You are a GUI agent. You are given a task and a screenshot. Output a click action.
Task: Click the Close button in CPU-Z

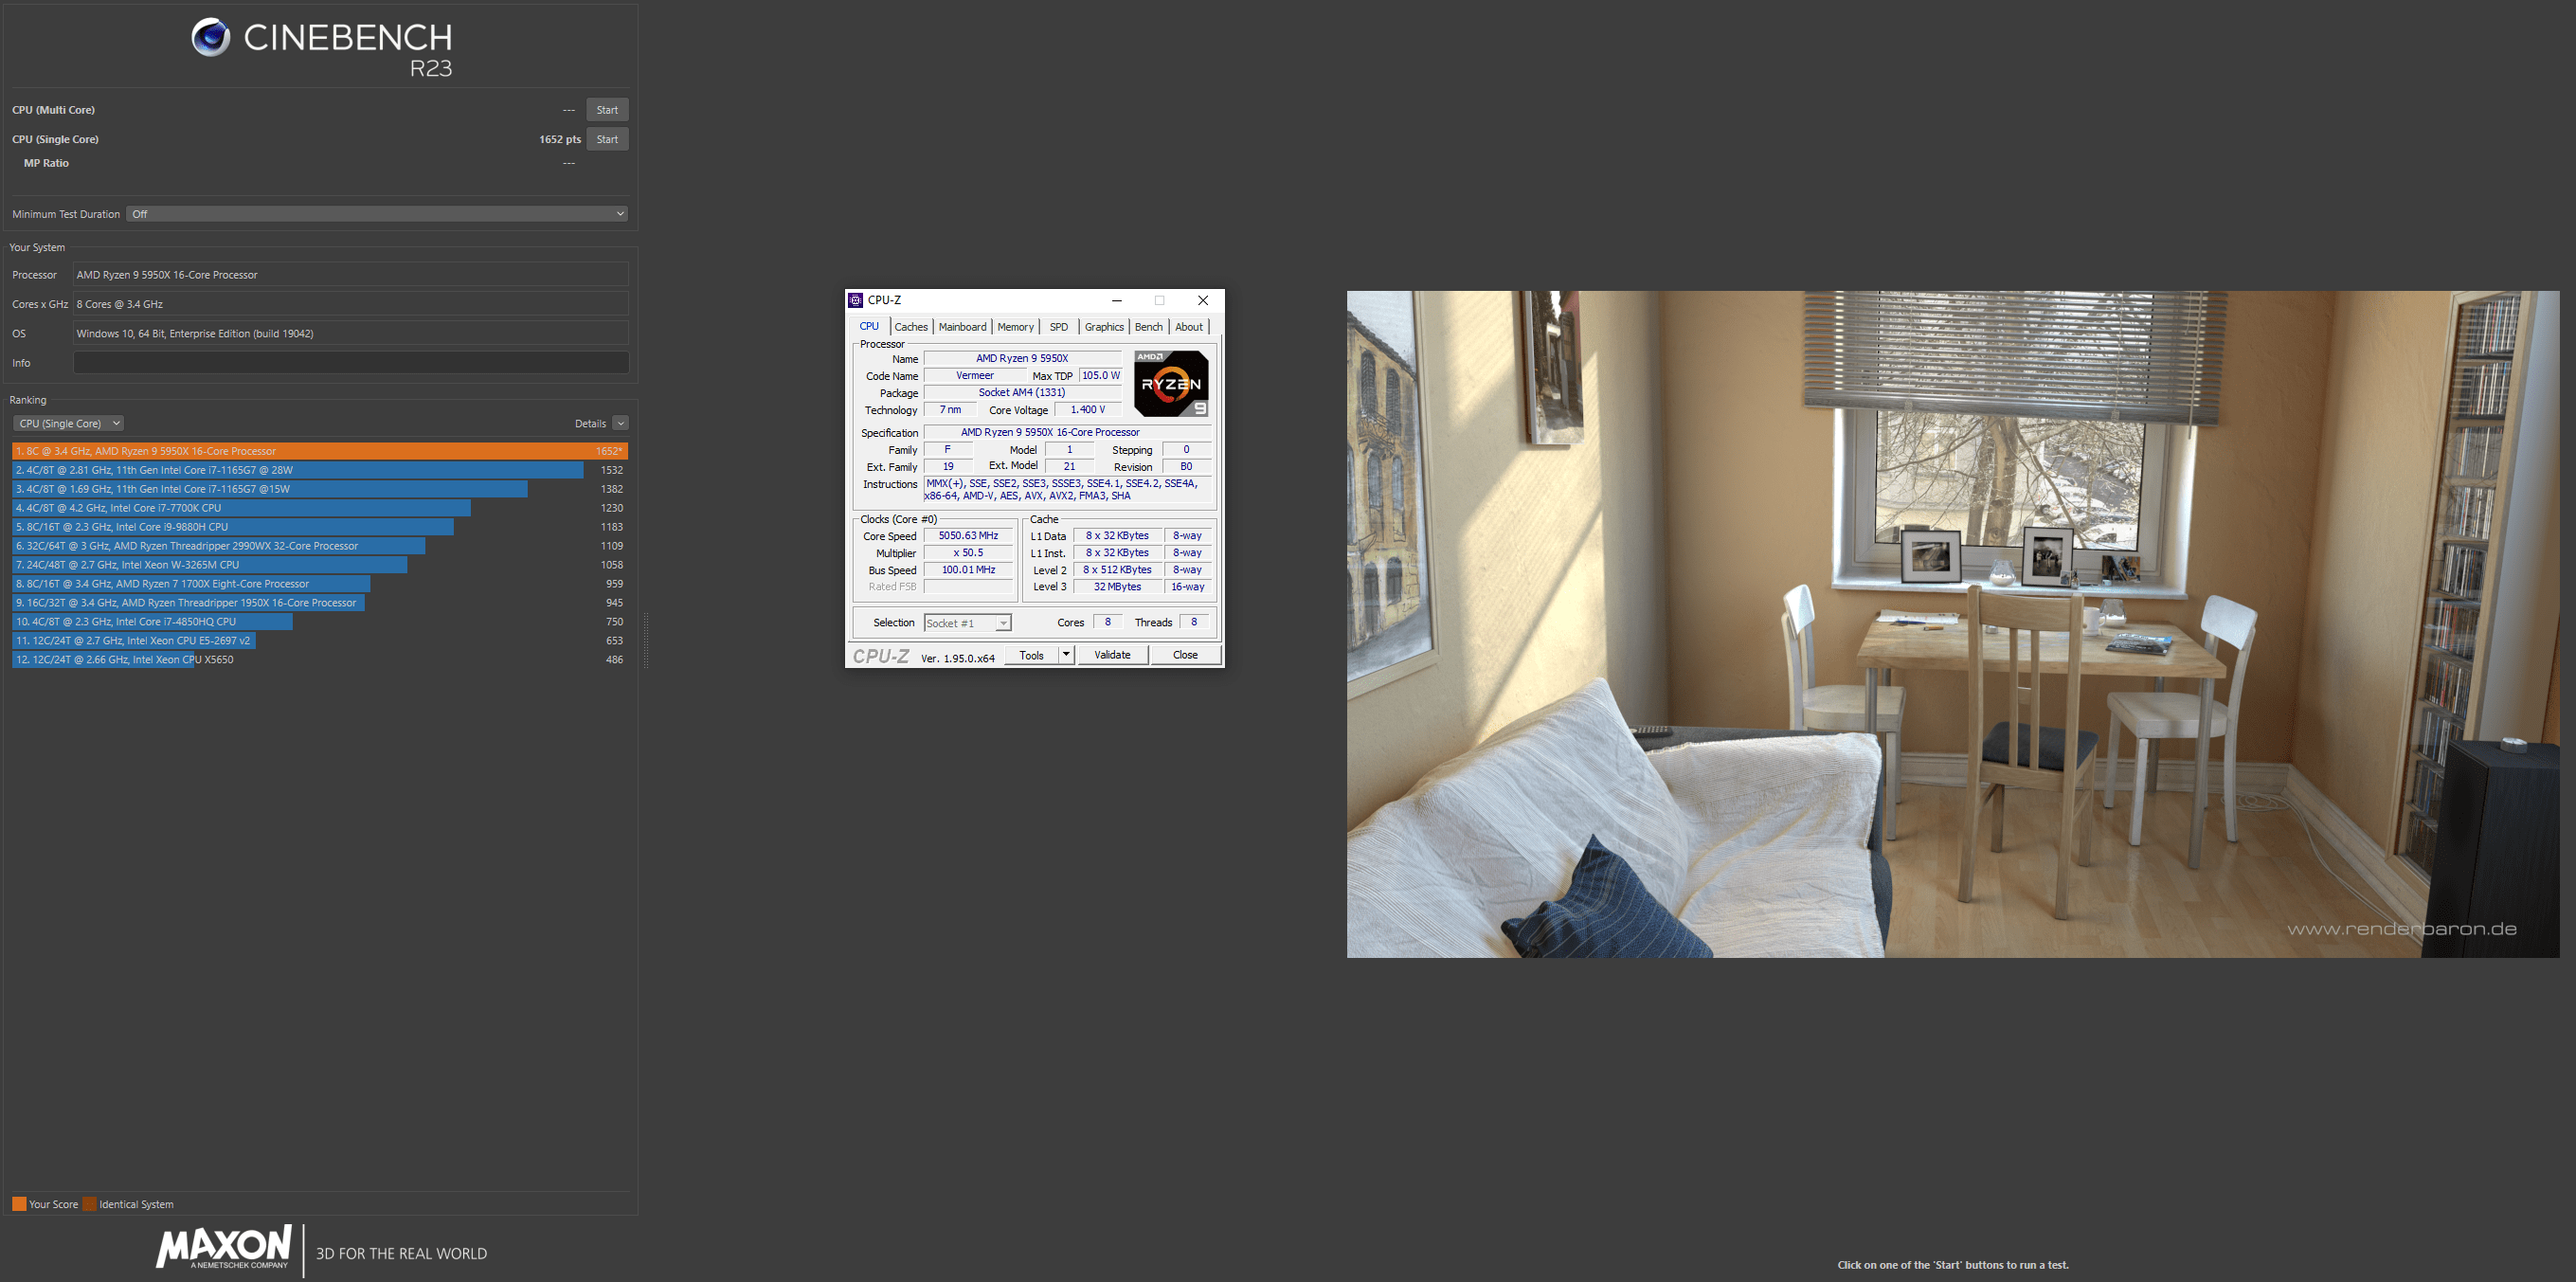(x=1185, y=655)
